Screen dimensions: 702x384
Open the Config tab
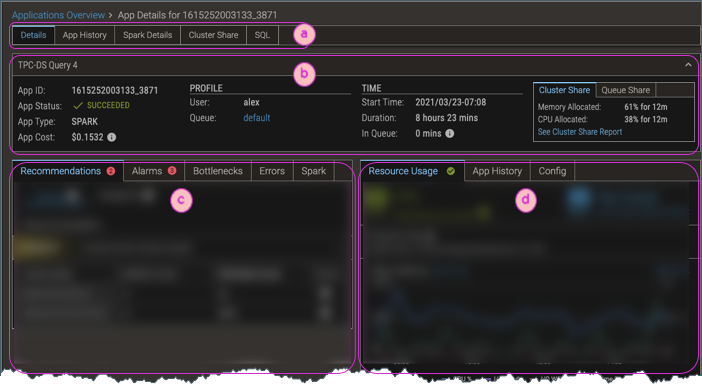coord(552,171)
